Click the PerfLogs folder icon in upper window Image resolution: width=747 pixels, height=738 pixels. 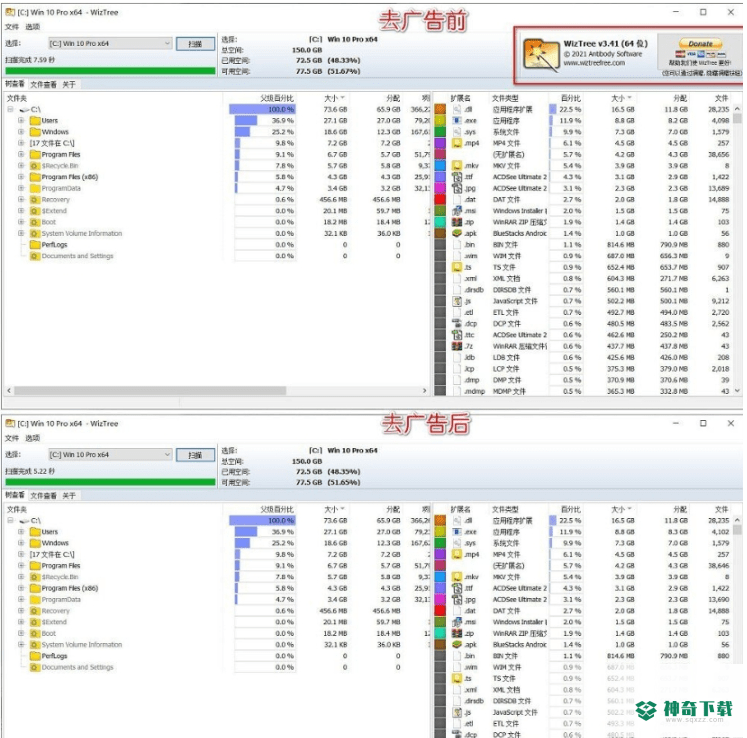pos(35,245)
